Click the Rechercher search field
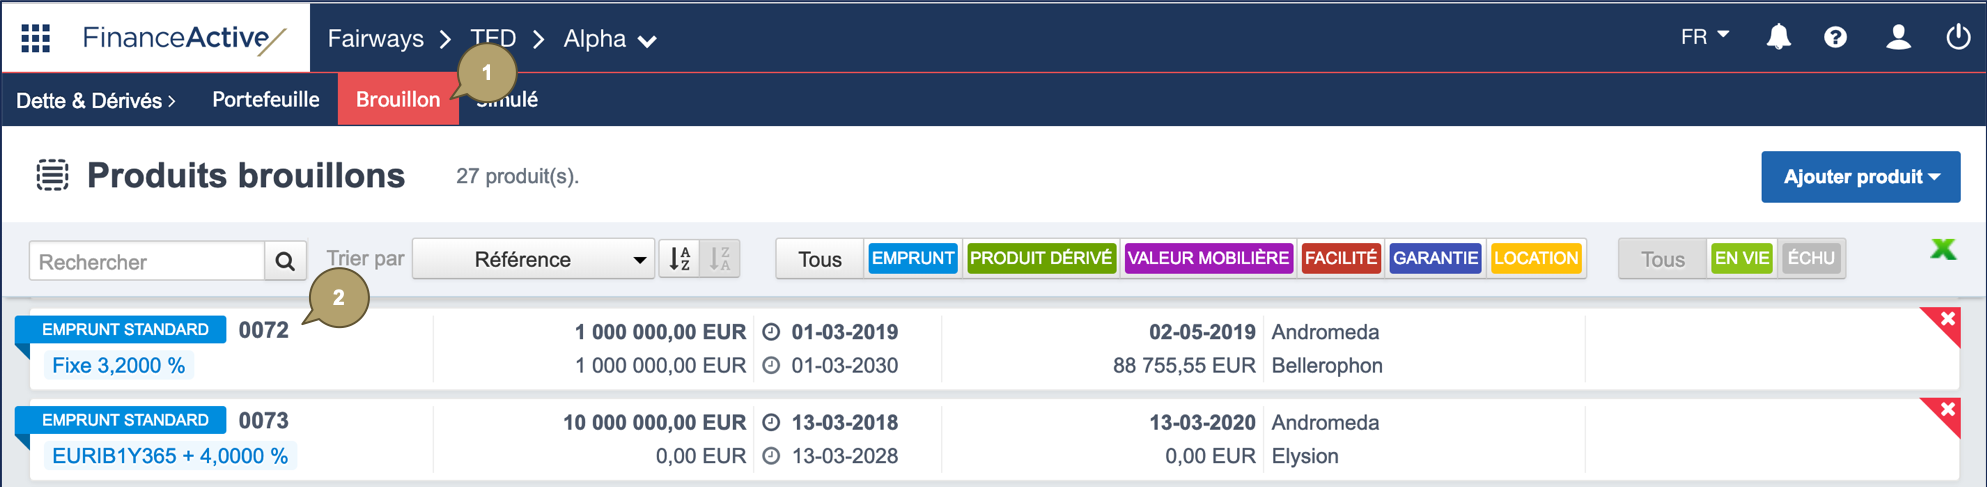This screenshot has width=1987, height=487. coord(148,262)
